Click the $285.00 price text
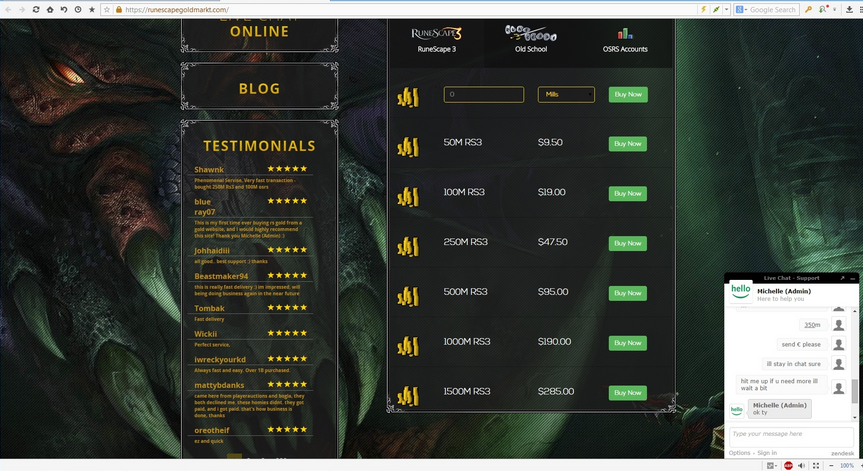This screenshot has height=471, width=864. (x=556, y=392)
